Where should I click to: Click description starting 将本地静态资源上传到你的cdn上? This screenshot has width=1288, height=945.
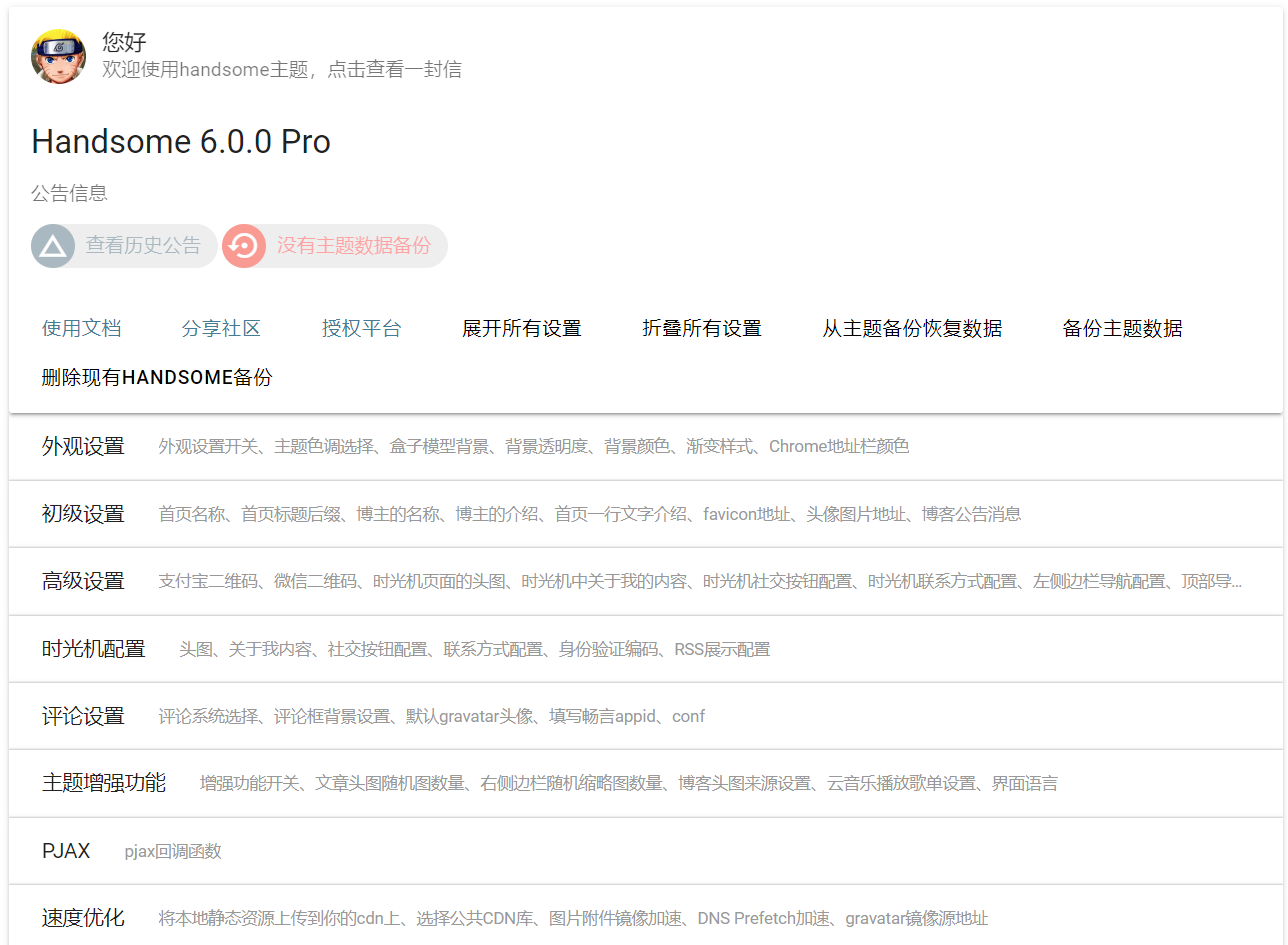tap(574, 918)
